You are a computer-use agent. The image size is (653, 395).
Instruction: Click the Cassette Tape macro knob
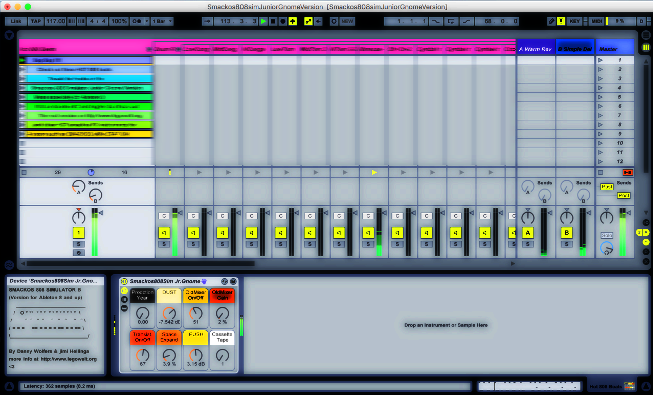[222, 355]
